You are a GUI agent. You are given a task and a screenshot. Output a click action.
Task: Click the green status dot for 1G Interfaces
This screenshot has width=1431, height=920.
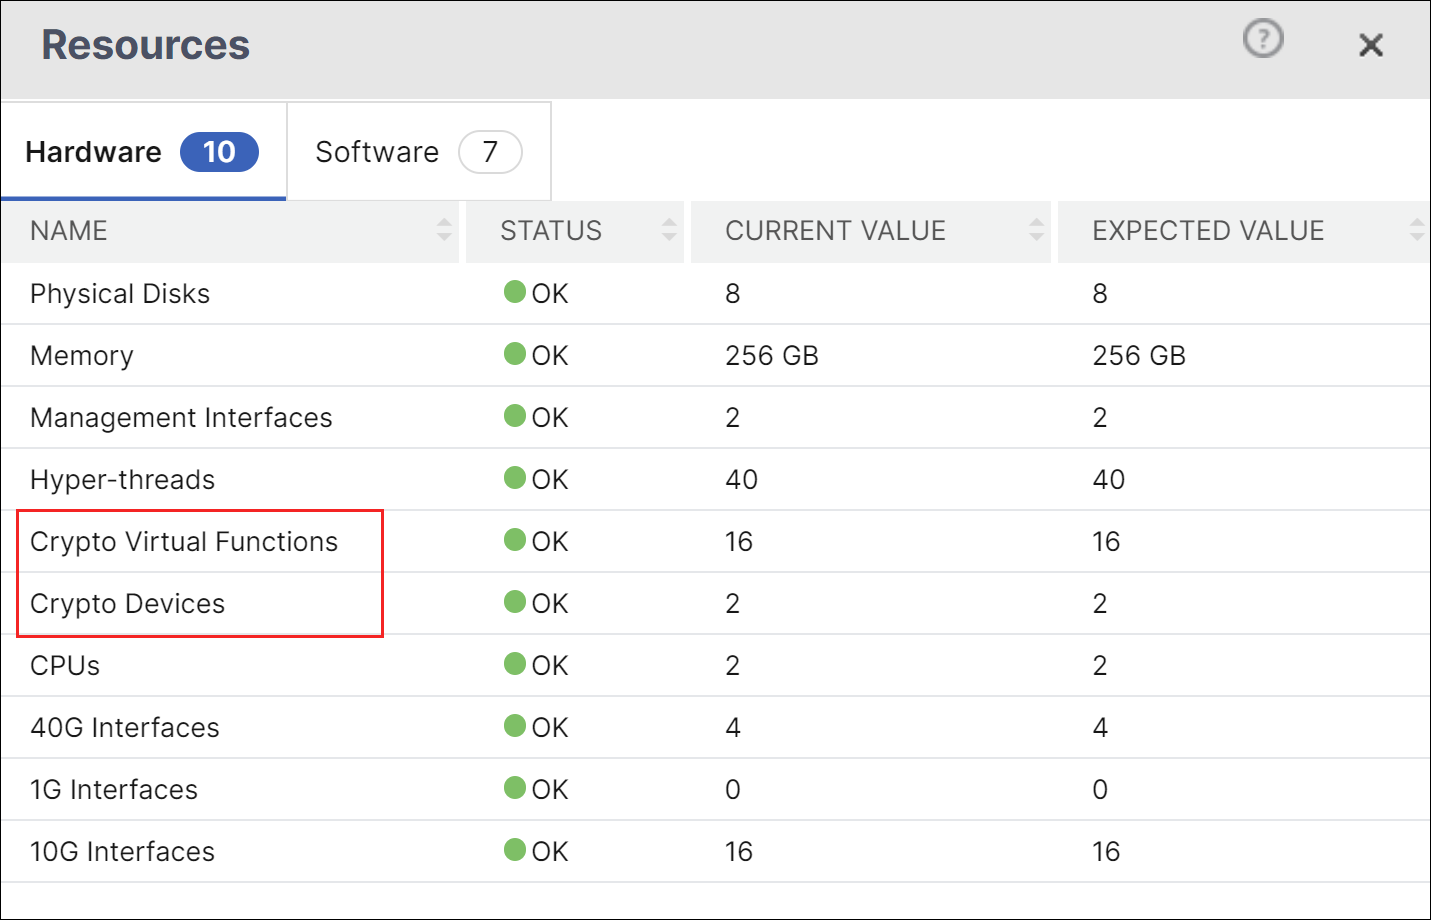(515, 788)
